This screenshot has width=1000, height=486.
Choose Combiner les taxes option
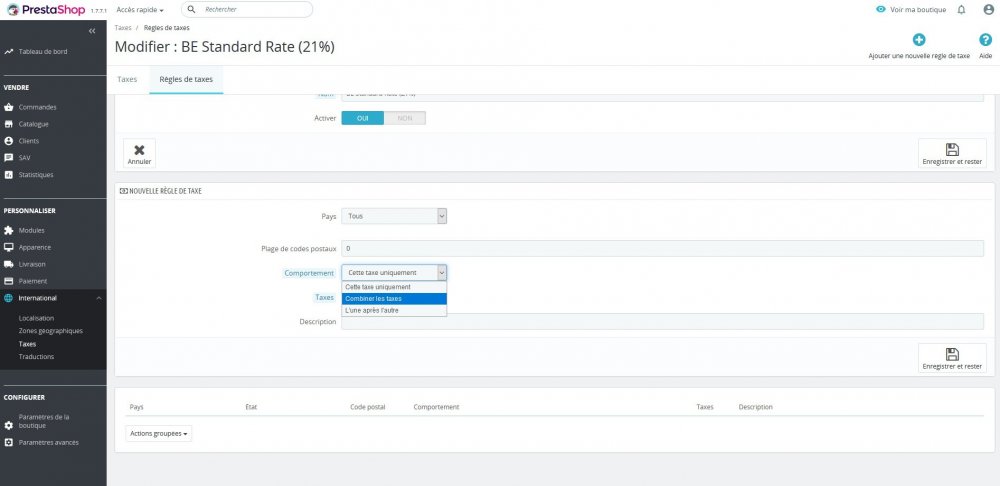pos(394,298)
